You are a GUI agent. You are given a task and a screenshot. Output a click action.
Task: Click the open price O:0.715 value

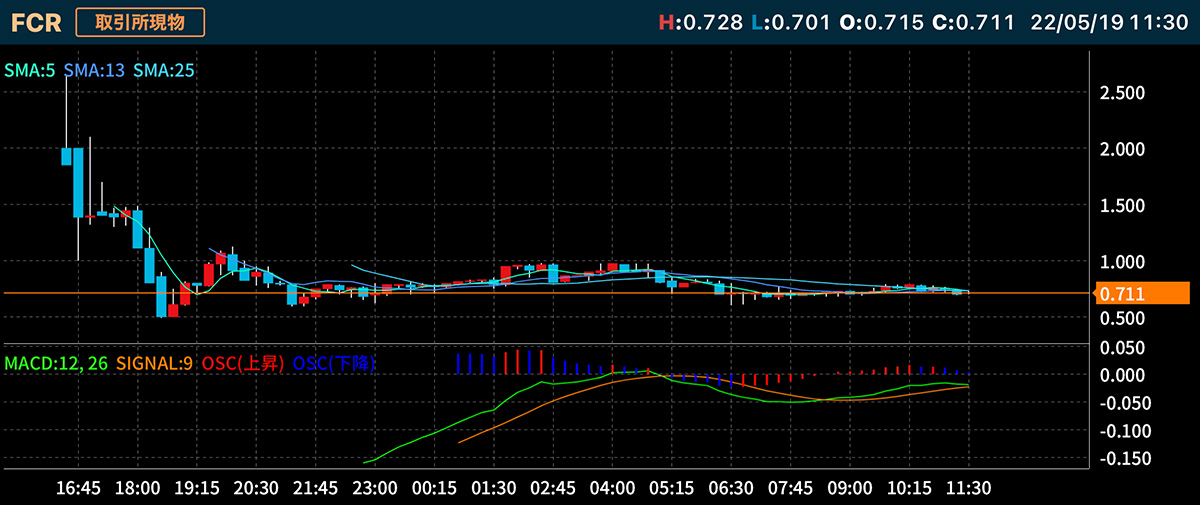pyautogui.click(x=881, y=22)
